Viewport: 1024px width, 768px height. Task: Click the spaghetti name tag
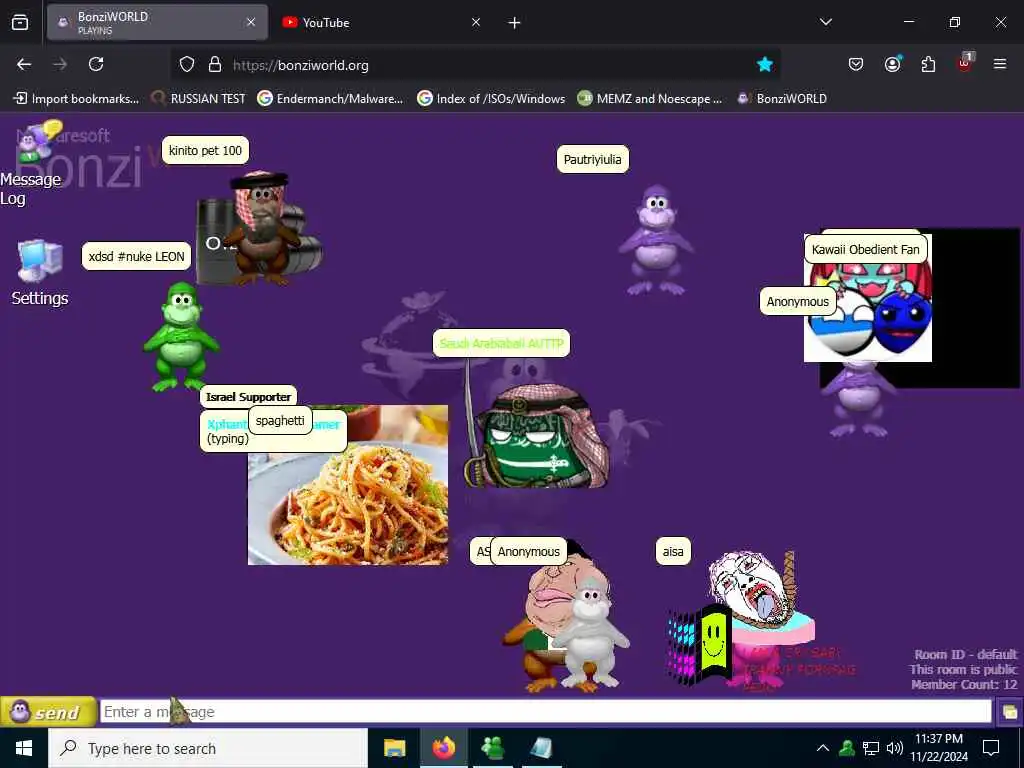tap(280, 421)
